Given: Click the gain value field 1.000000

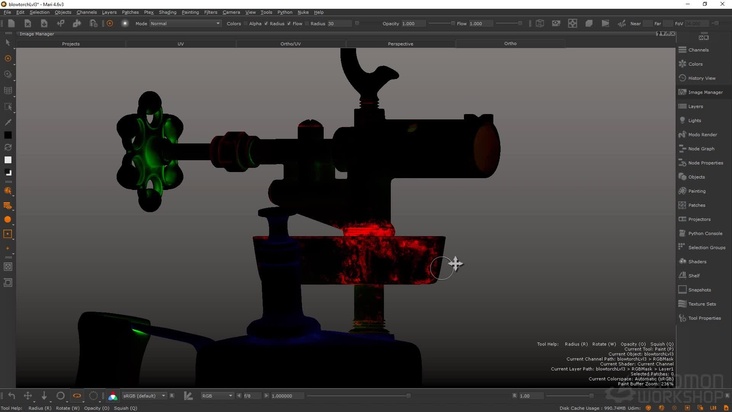Looking at the screenshot, I should pyautogui.click(x=287, y=396).
